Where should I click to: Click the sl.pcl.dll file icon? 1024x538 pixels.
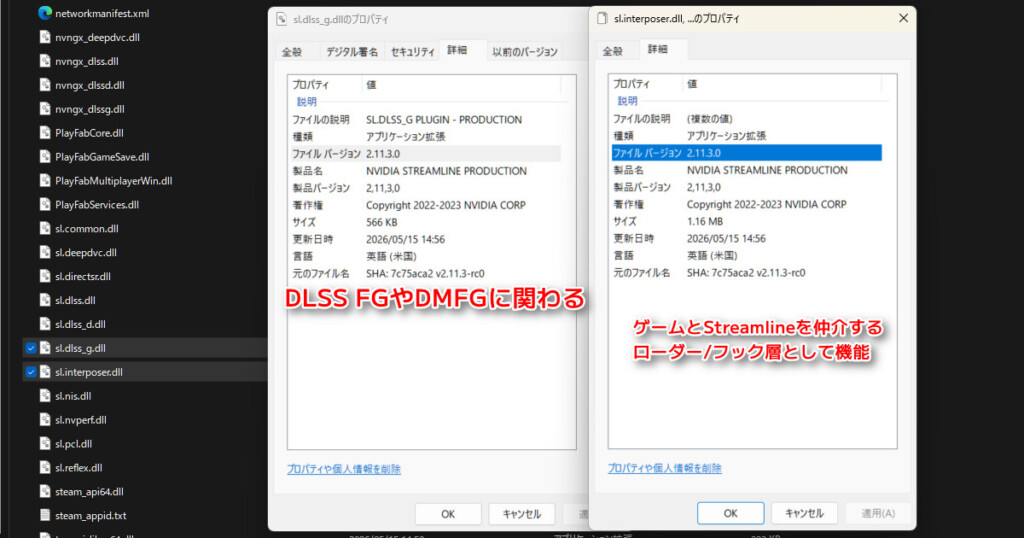[x=45, y=444]
